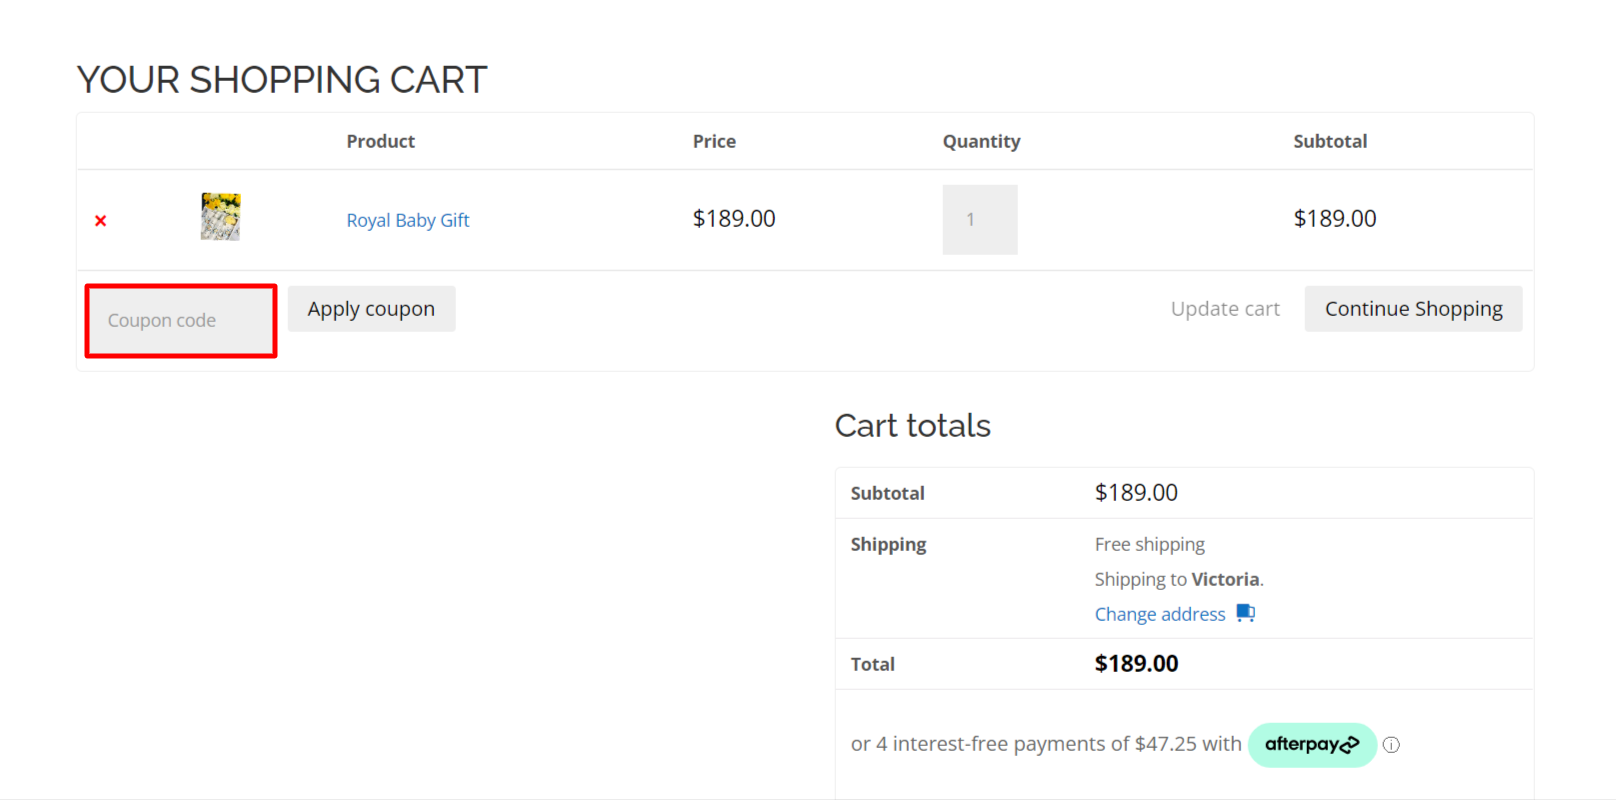Click the quantity field showing 1
The height and width of the screenshot is (800, 1616).
pyautogui.click(x=979, y=220)
